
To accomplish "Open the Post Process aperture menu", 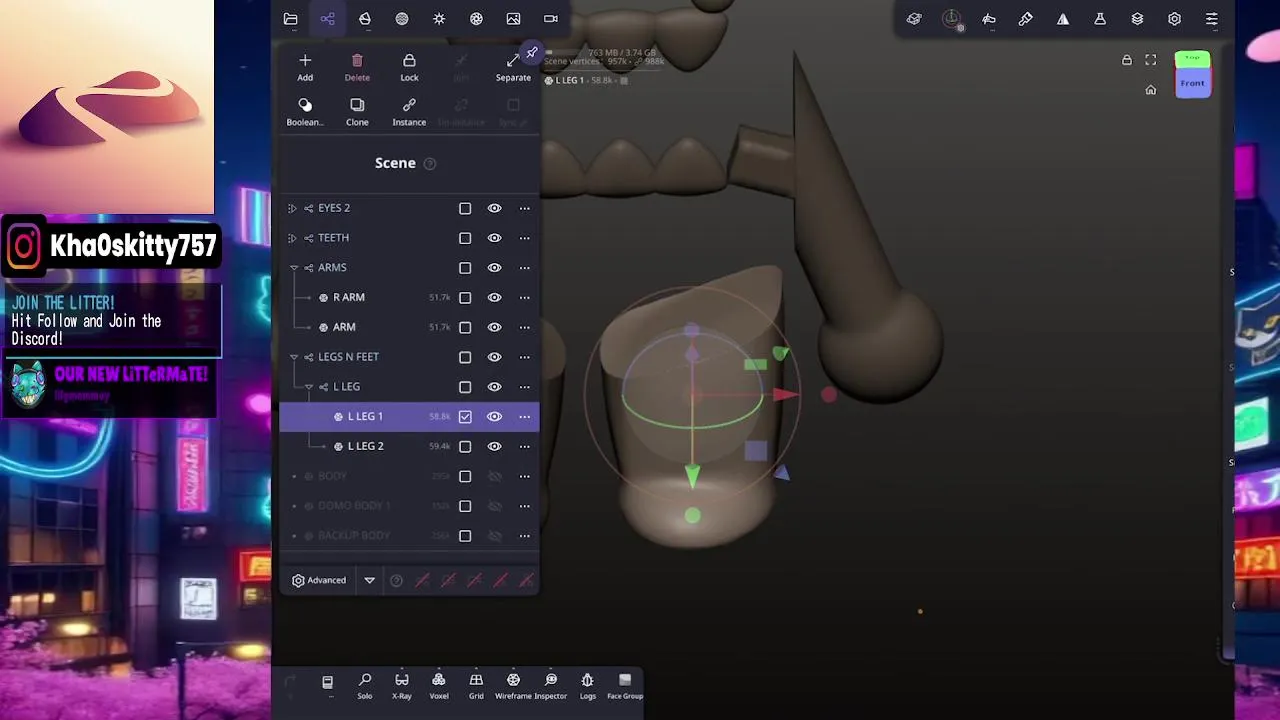I will click(x=476, y=19).
